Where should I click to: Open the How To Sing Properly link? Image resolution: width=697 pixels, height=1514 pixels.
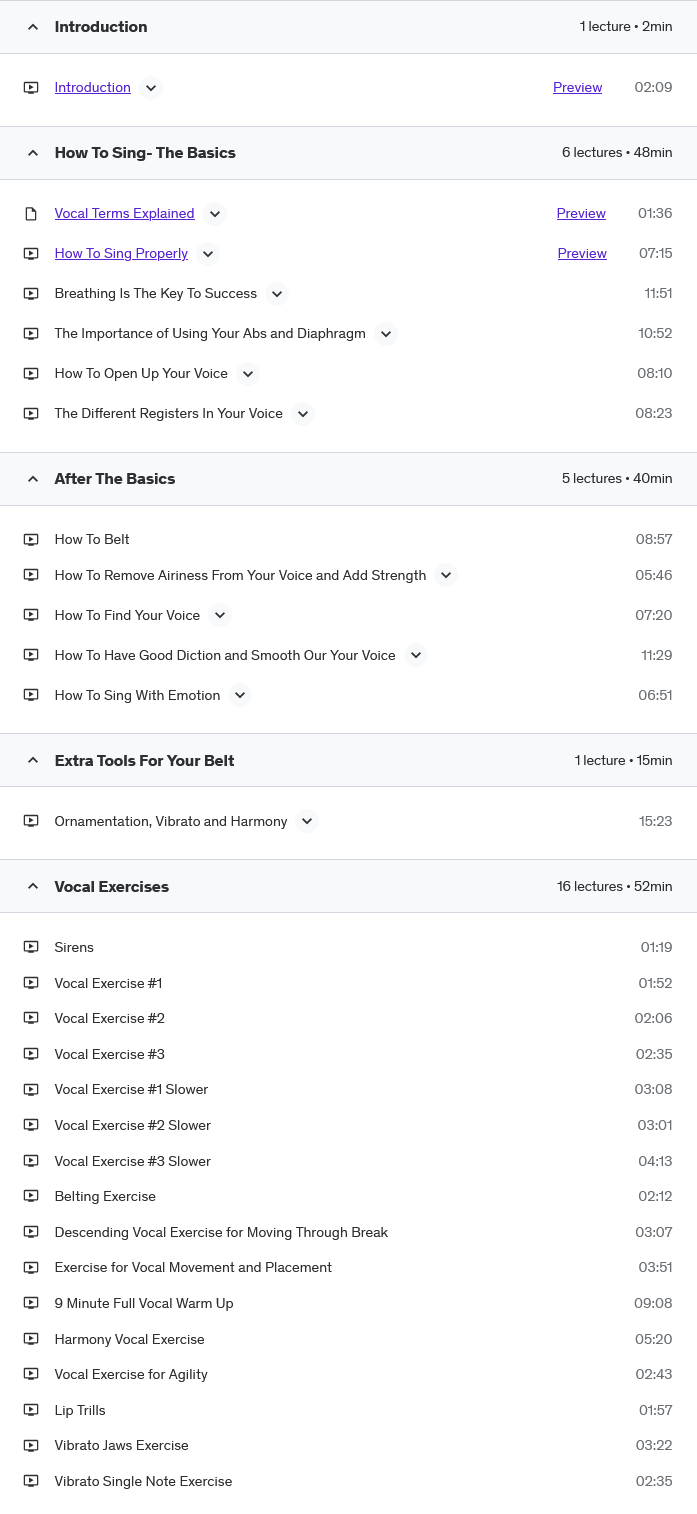[x=121, y=253]
